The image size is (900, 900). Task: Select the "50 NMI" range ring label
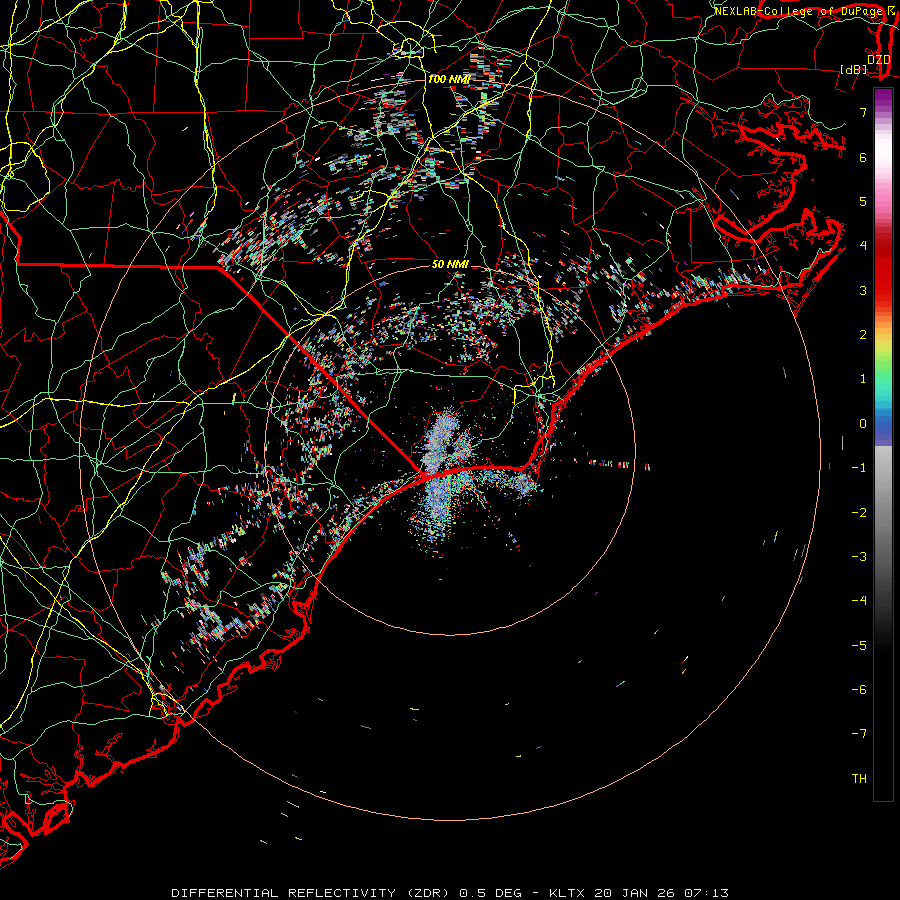point(451,264)
